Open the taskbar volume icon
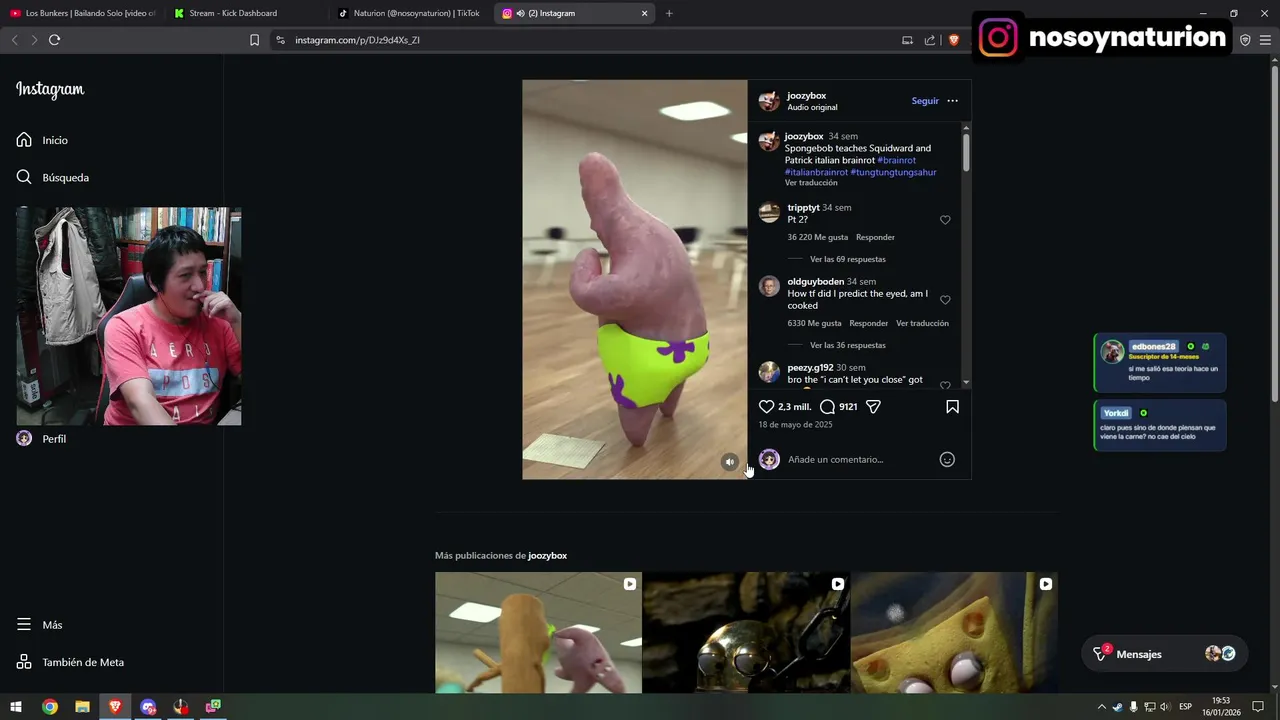1280x720 pixels. tap(1165, 707)
